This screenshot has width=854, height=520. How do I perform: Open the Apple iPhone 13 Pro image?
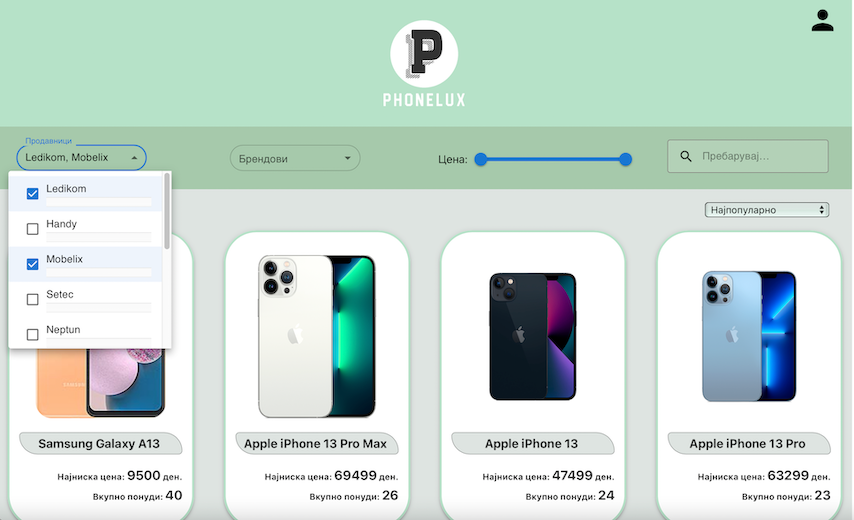[749, 336]
